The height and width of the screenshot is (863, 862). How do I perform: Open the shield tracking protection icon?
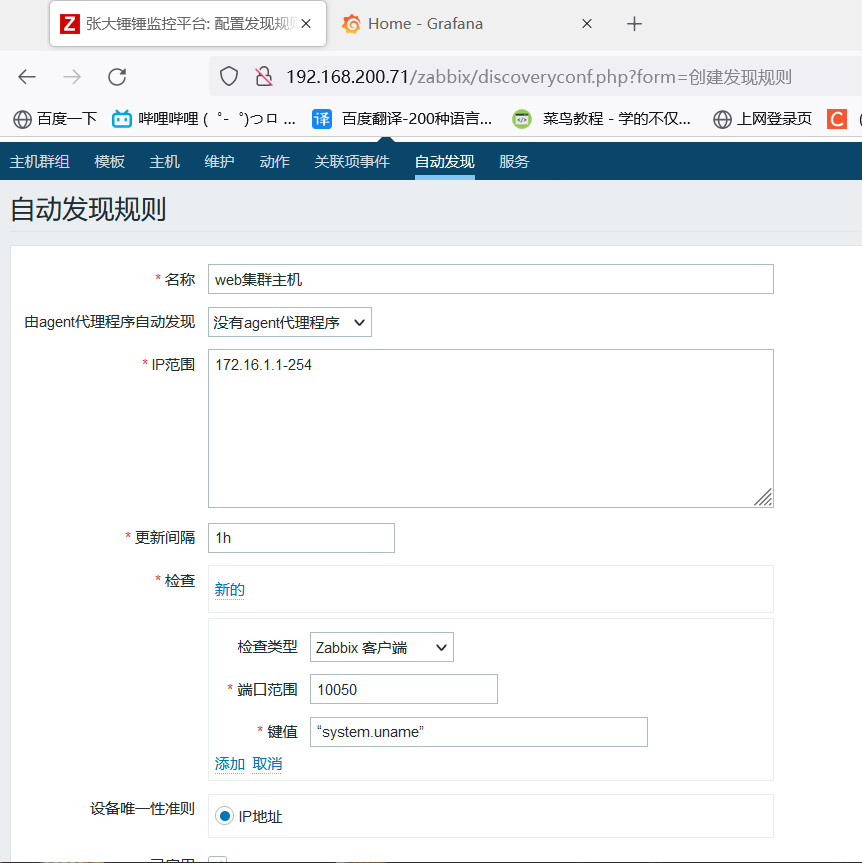[x=229, y=77]
